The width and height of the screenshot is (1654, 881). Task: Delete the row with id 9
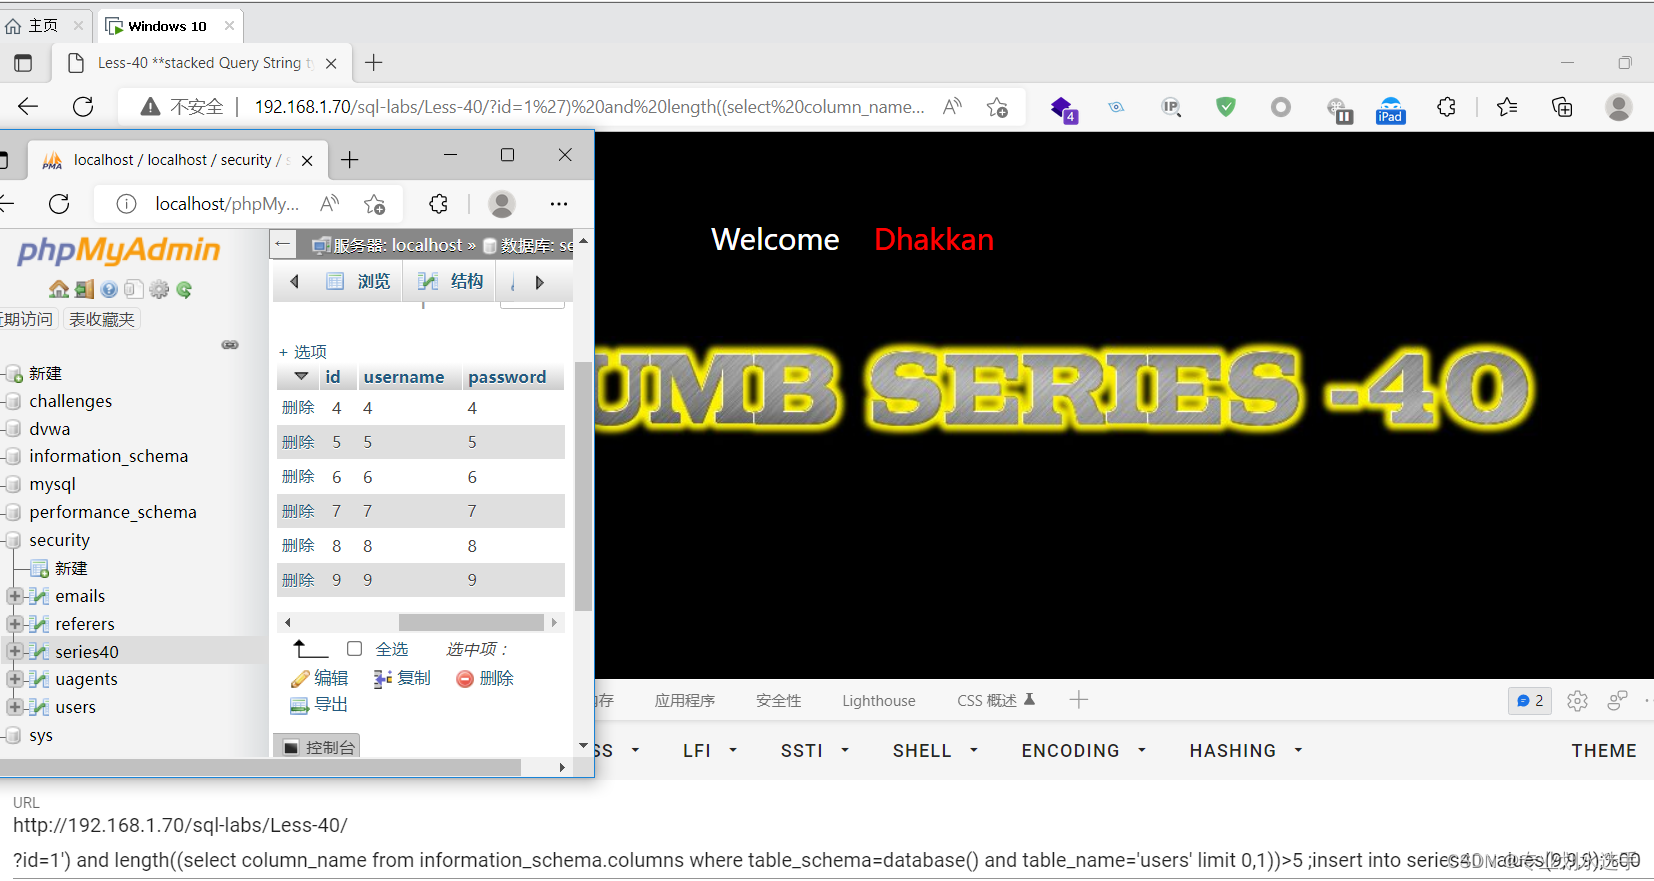[x=298, y=580]
